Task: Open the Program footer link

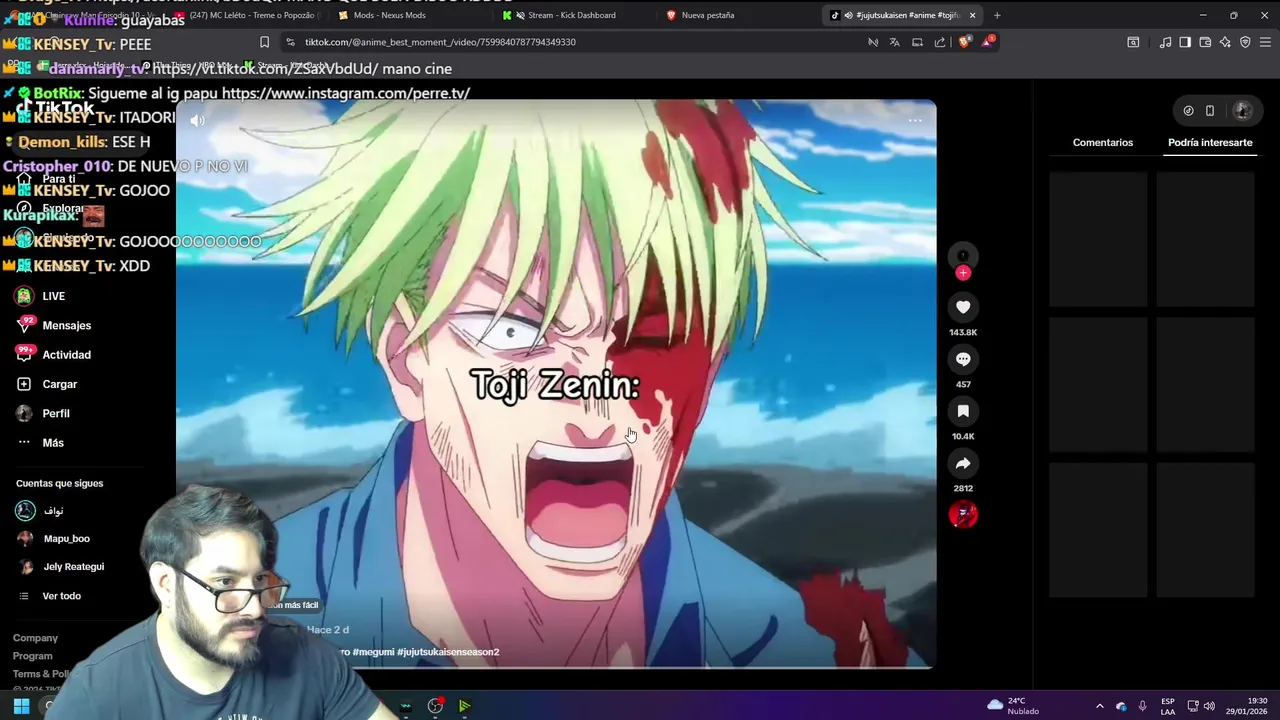Action: click(32, 656)
